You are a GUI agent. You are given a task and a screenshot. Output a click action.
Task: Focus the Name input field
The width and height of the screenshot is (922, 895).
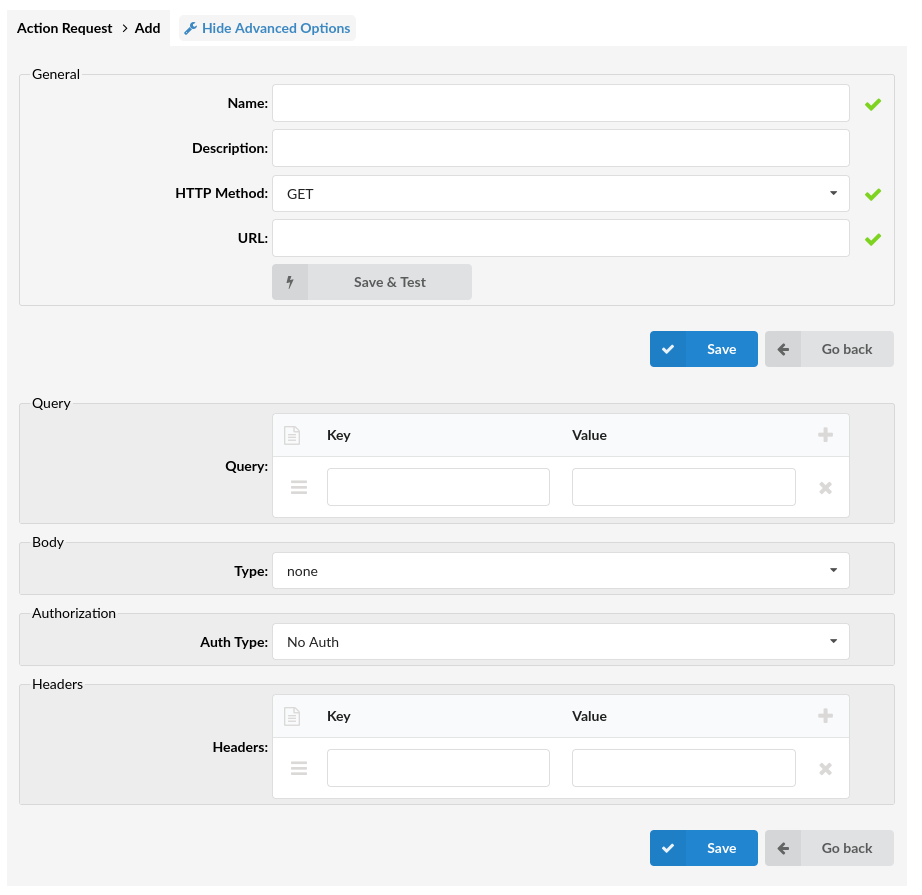click(x=560, y=103)
